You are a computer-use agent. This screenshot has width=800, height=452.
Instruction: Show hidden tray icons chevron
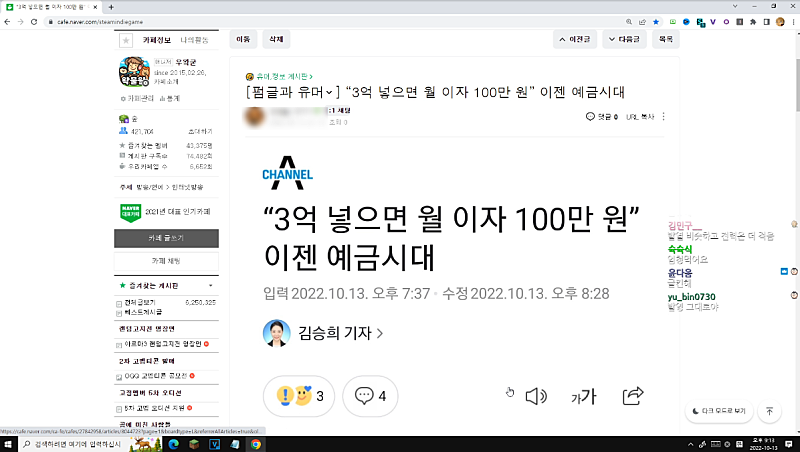click(x=691, y=444)
